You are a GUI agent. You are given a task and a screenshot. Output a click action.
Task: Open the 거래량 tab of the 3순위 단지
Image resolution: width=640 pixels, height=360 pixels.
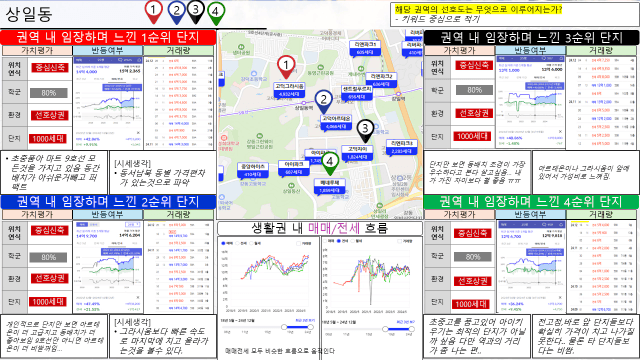pos(601,51)
